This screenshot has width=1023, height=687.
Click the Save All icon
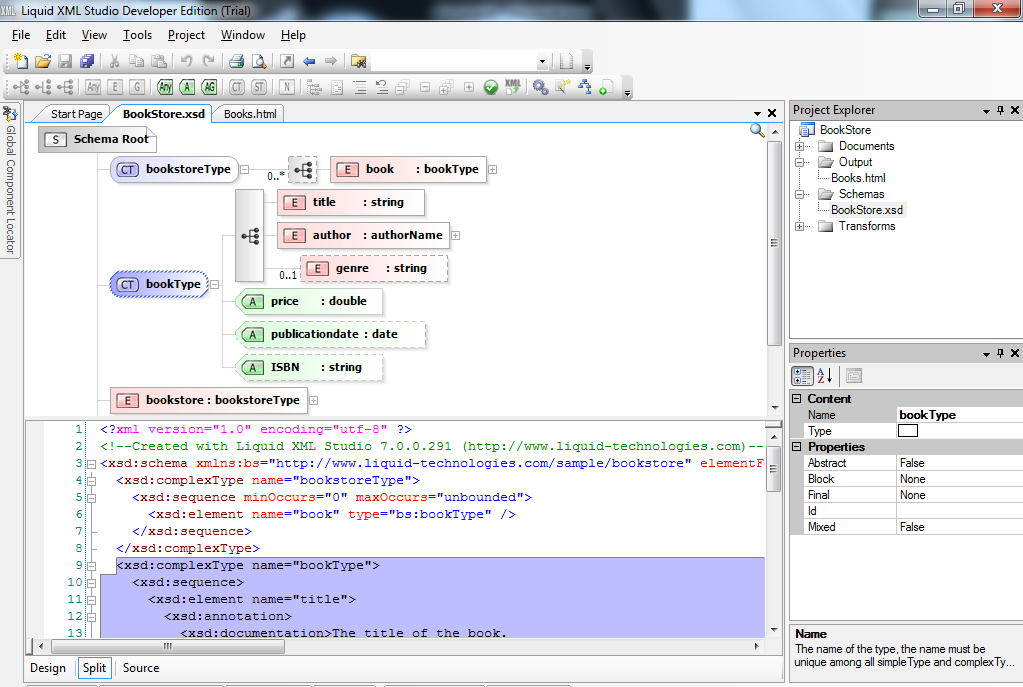point(87,61)
